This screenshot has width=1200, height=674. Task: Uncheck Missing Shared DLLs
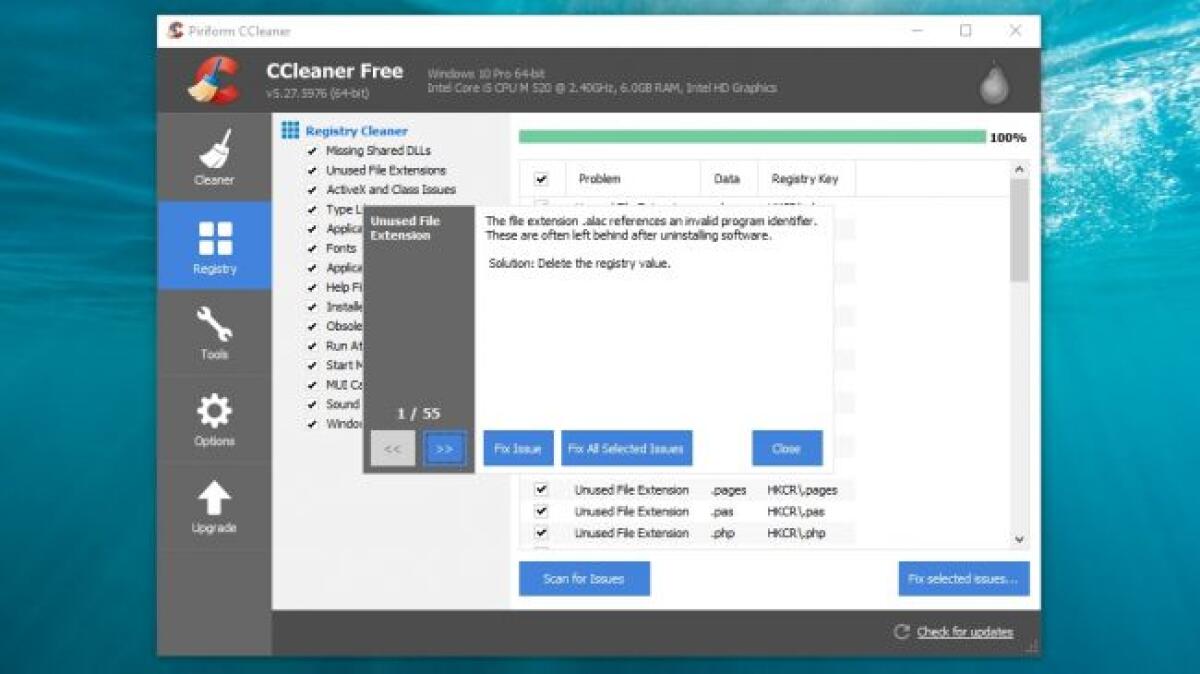pos(314,150)
